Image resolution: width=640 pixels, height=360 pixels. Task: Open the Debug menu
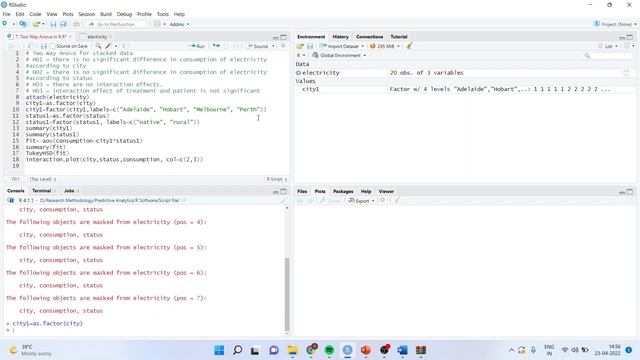(x=124, y=14)
